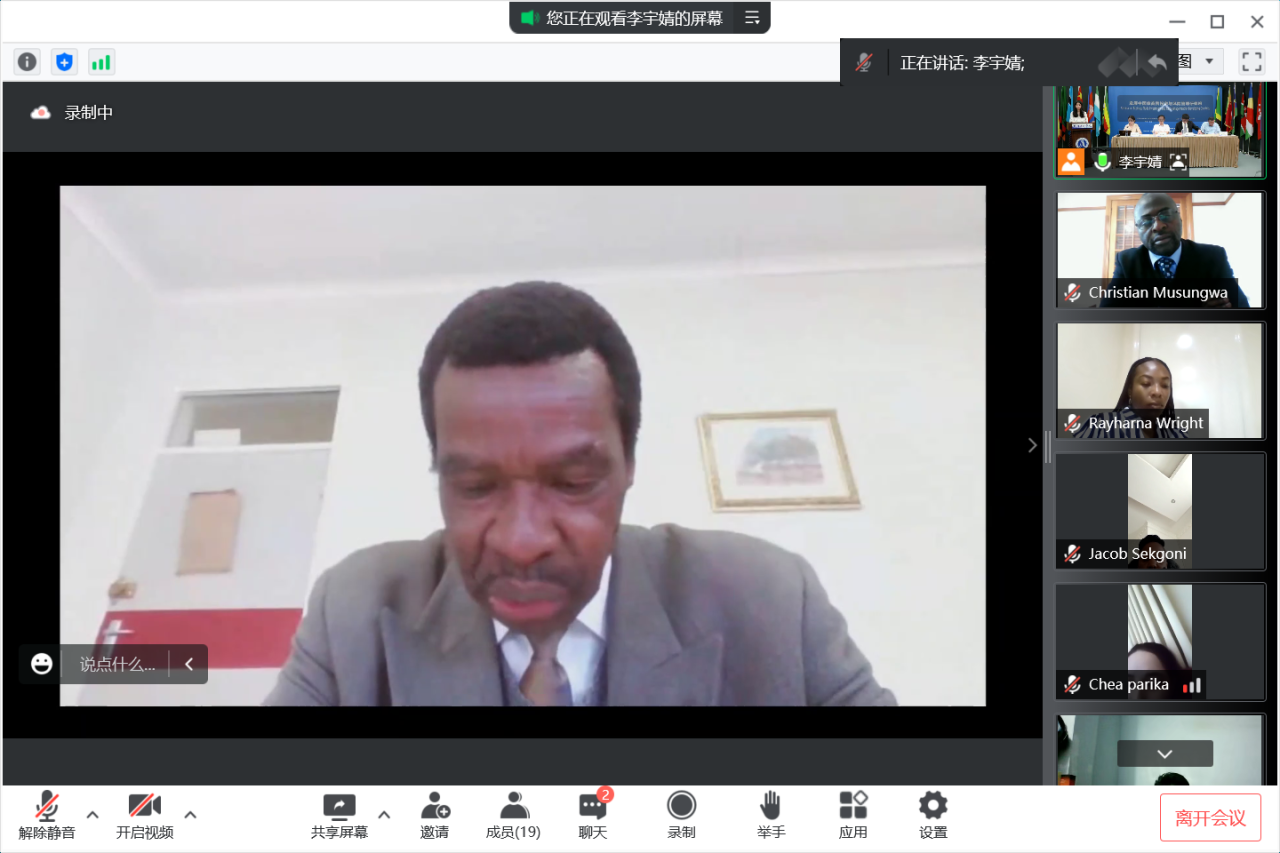Toggle recording with 录制 button
1280x853 pixels.
[x=681, y=815]
